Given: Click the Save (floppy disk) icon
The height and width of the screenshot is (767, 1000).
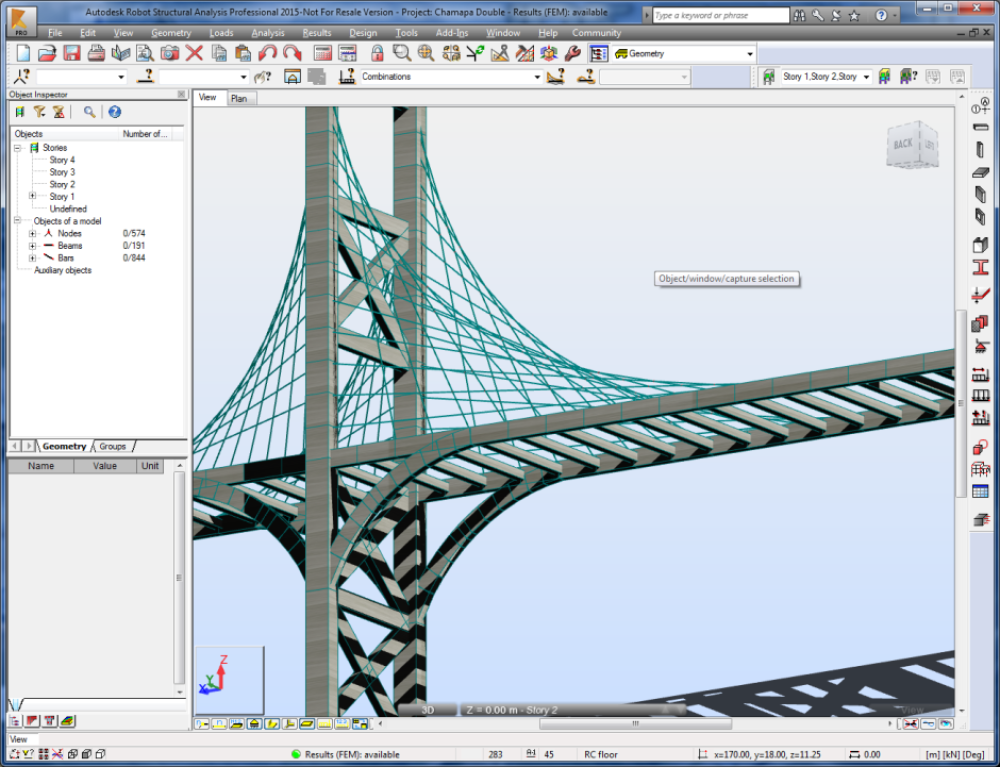Looking at the screenshot, I should point(72,53).
